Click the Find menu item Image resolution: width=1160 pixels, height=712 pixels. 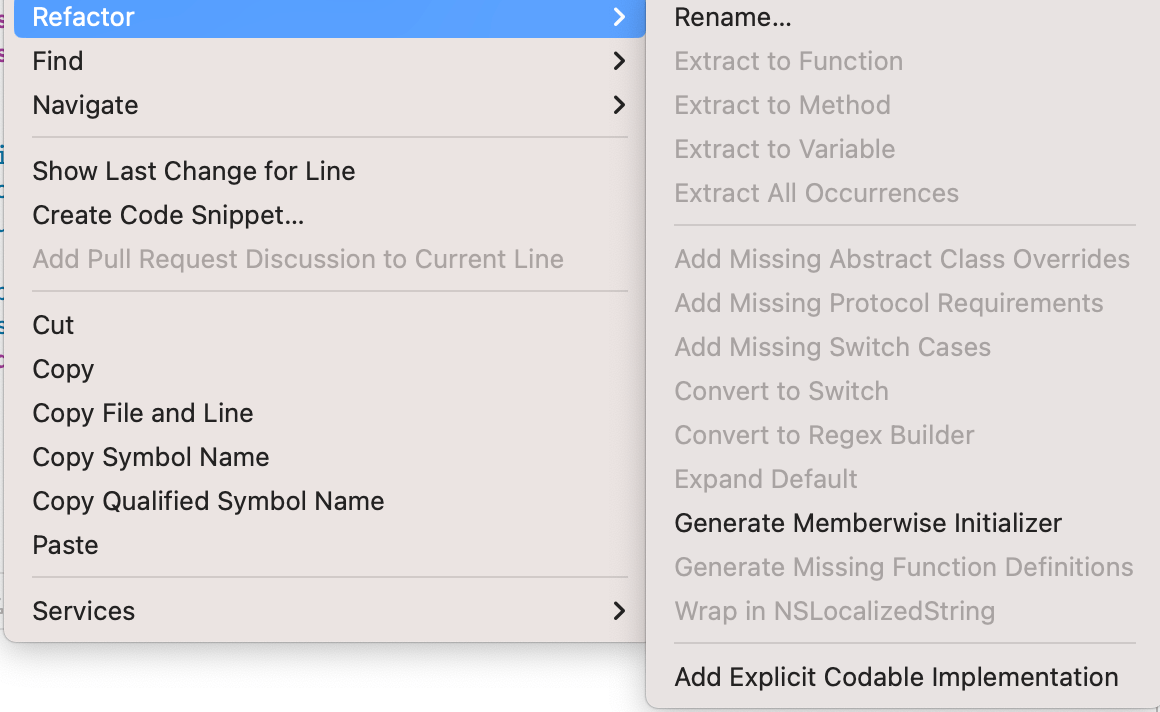pos(58,61)
